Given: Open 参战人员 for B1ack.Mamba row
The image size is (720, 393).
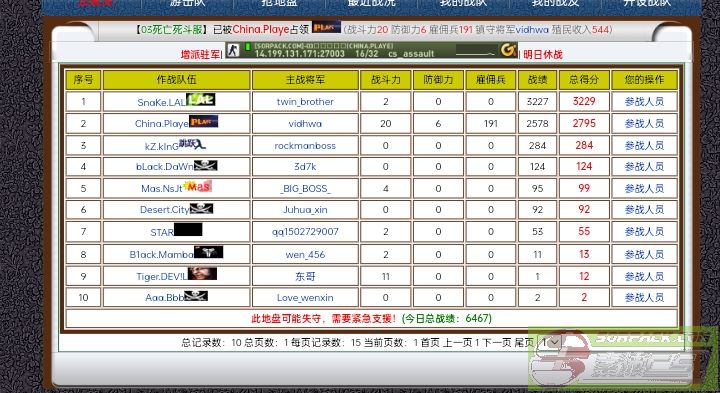Looking at the screenshot, I should tap(644, 254).
